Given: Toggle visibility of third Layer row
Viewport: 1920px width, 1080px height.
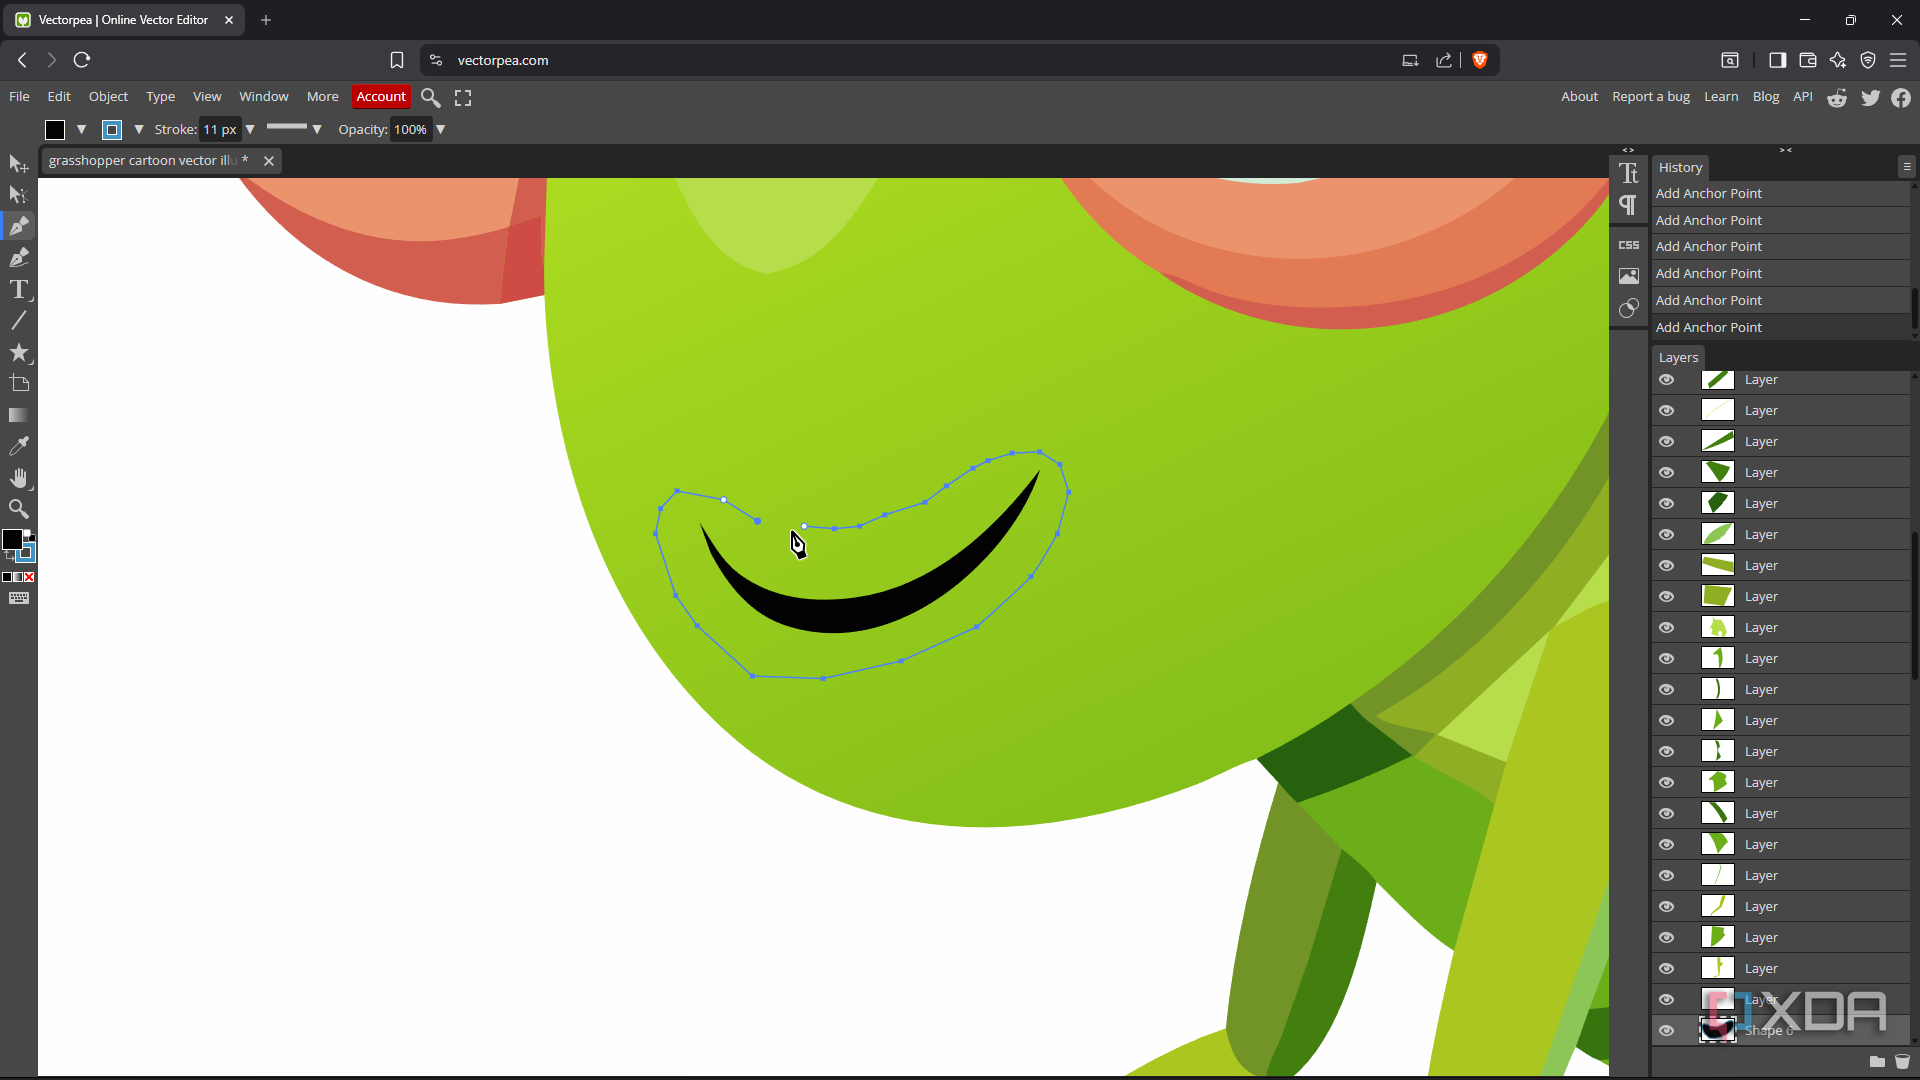Looking at the screenshot, I should coord(1666,442).
